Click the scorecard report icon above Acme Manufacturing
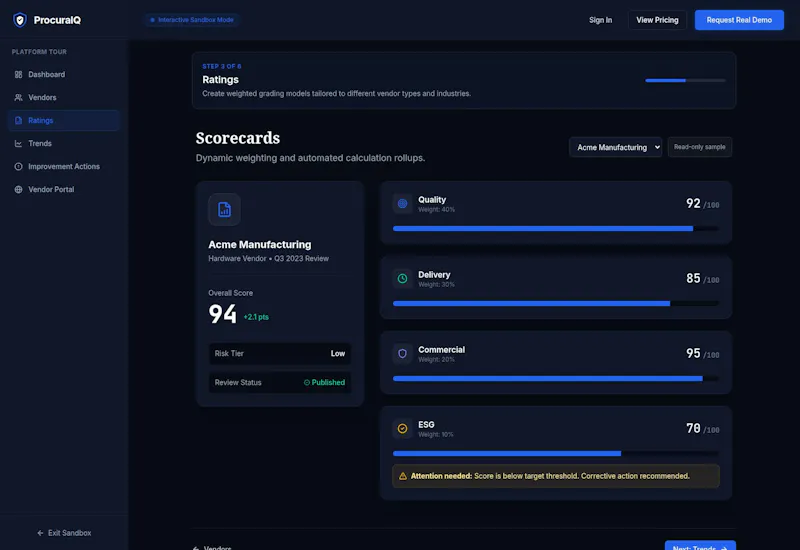 224,209
